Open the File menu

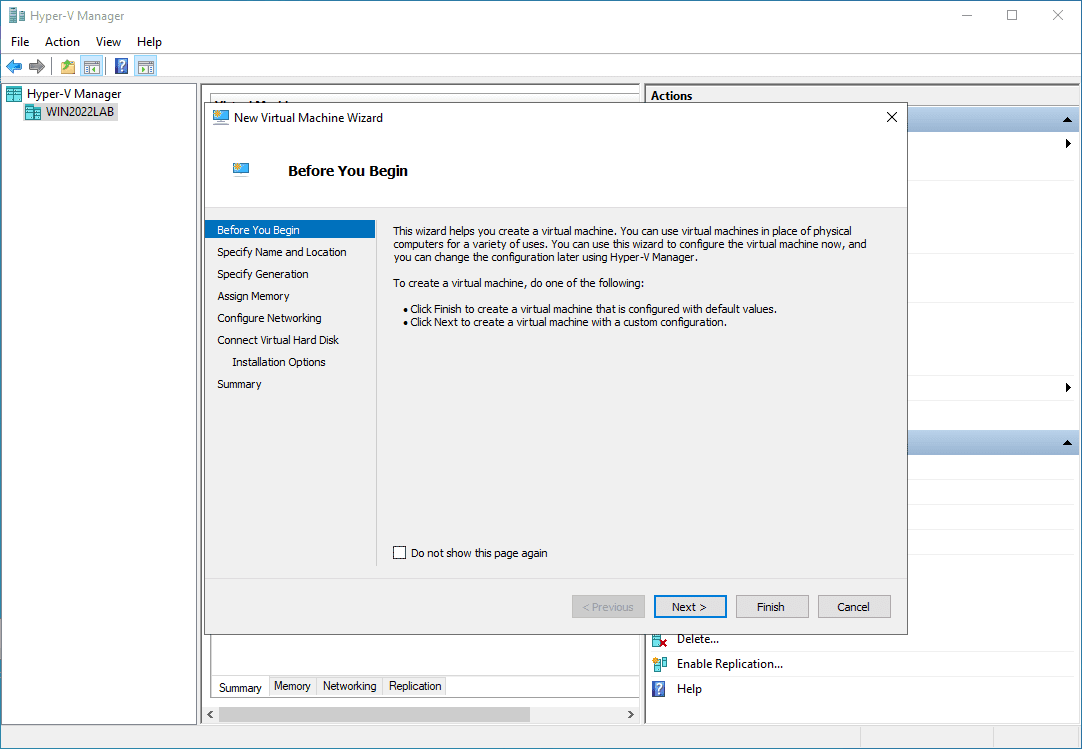pos(20,42)
